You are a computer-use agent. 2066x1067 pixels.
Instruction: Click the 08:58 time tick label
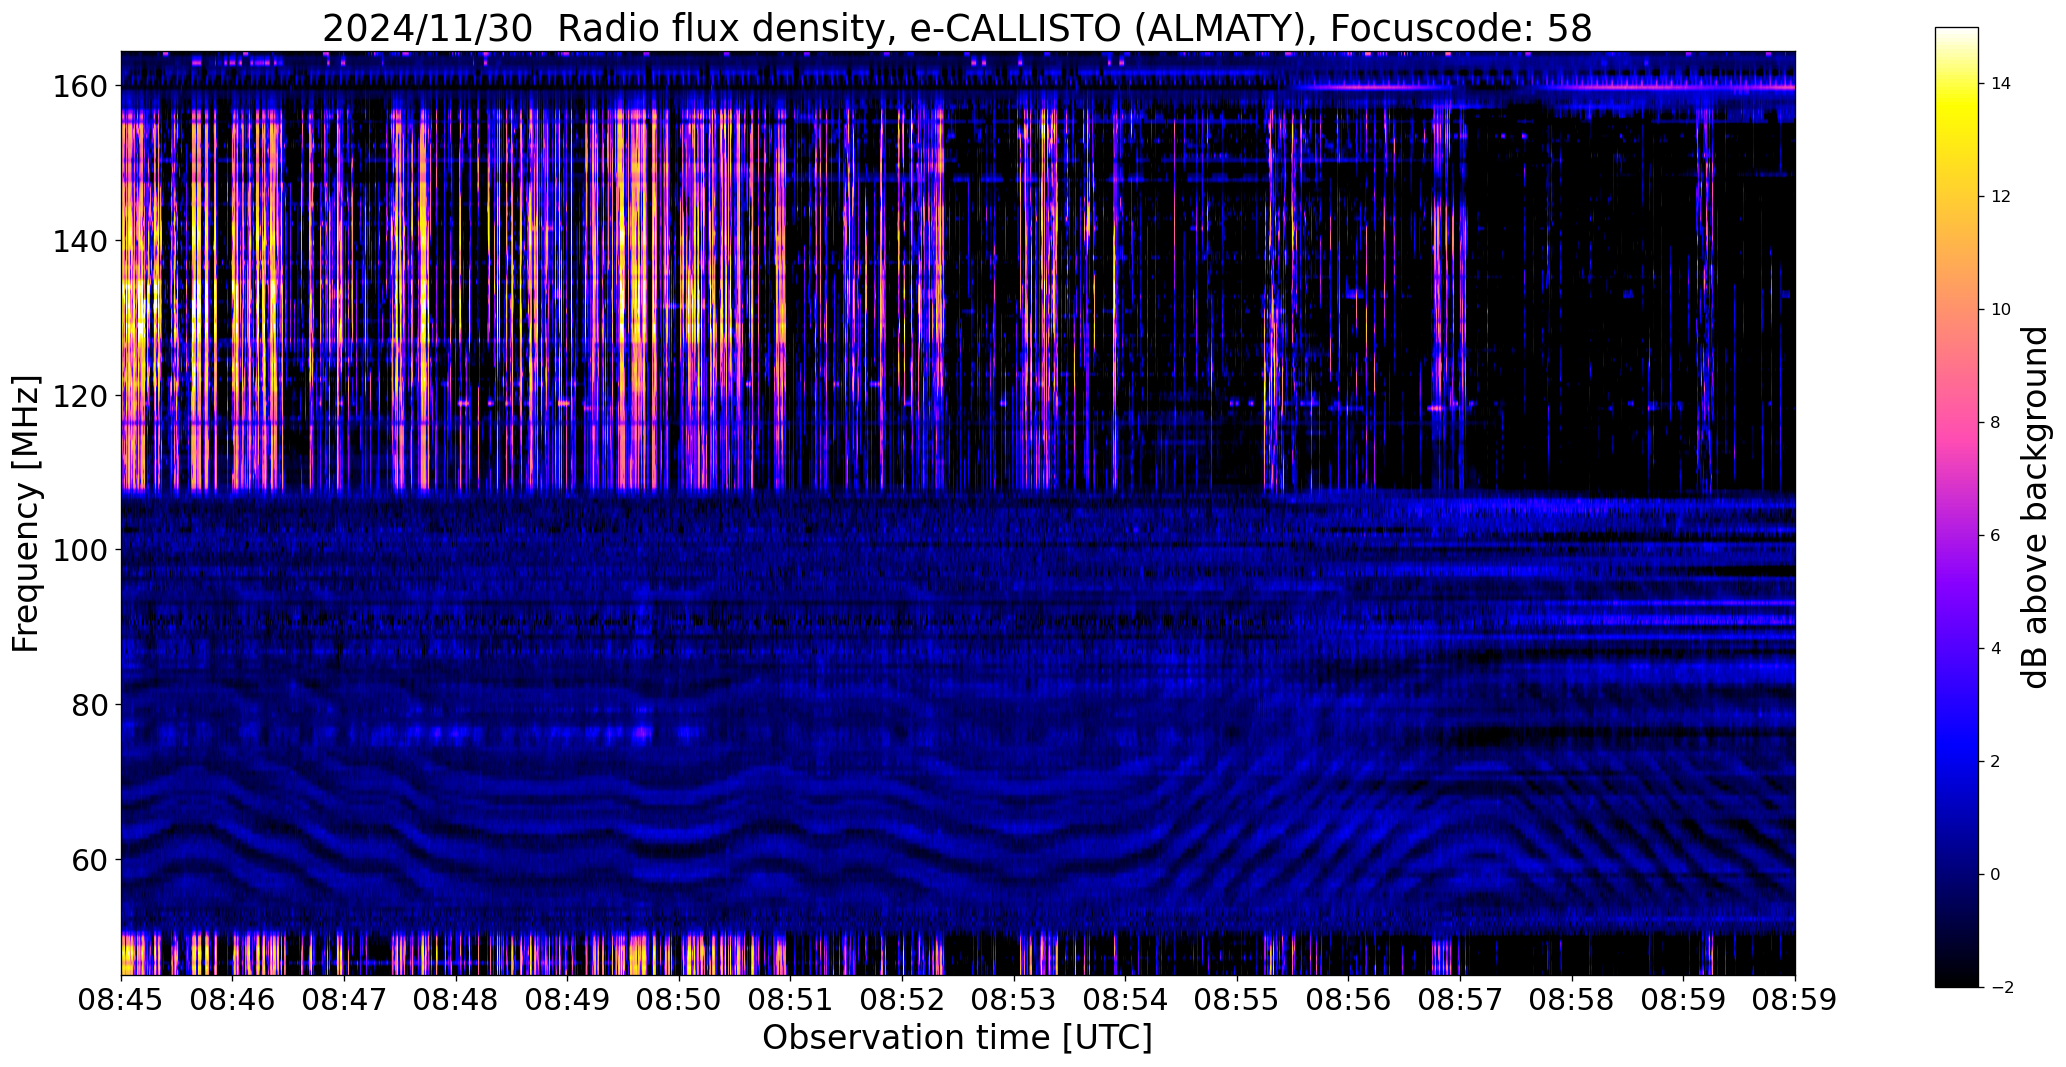coord(1572,1001)
